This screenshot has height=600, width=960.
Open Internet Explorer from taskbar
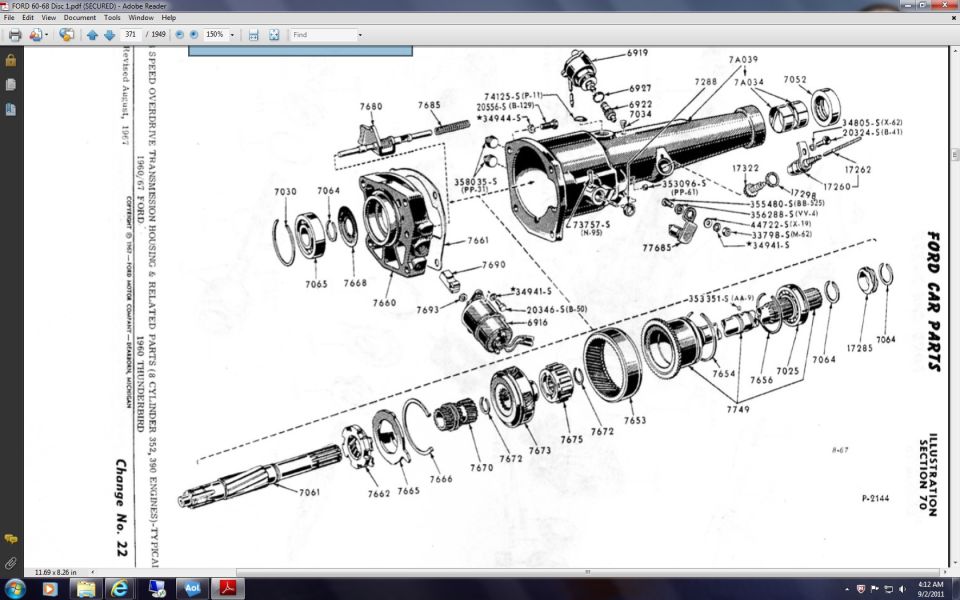tap(121, 589)
